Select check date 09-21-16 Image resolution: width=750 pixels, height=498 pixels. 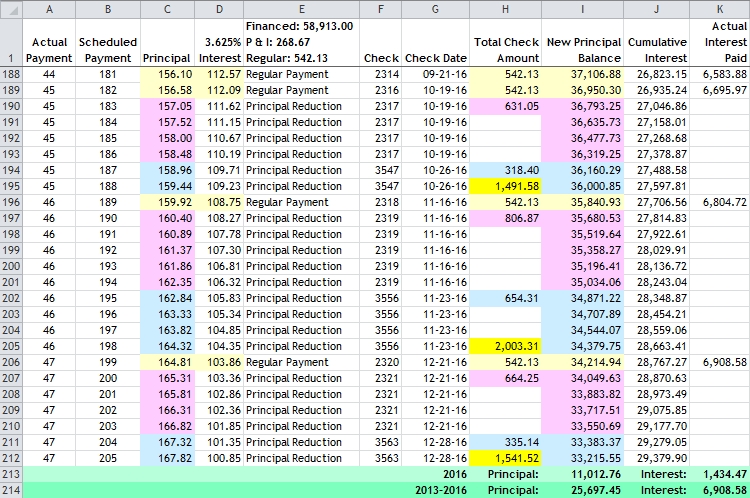tap(436, 74)
